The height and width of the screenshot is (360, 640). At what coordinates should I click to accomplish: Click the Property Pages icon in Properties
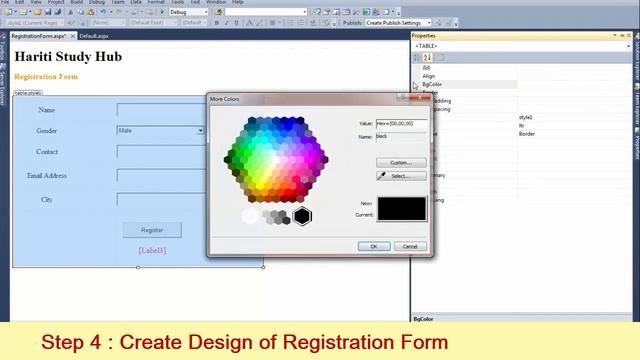tap(440, 58)
